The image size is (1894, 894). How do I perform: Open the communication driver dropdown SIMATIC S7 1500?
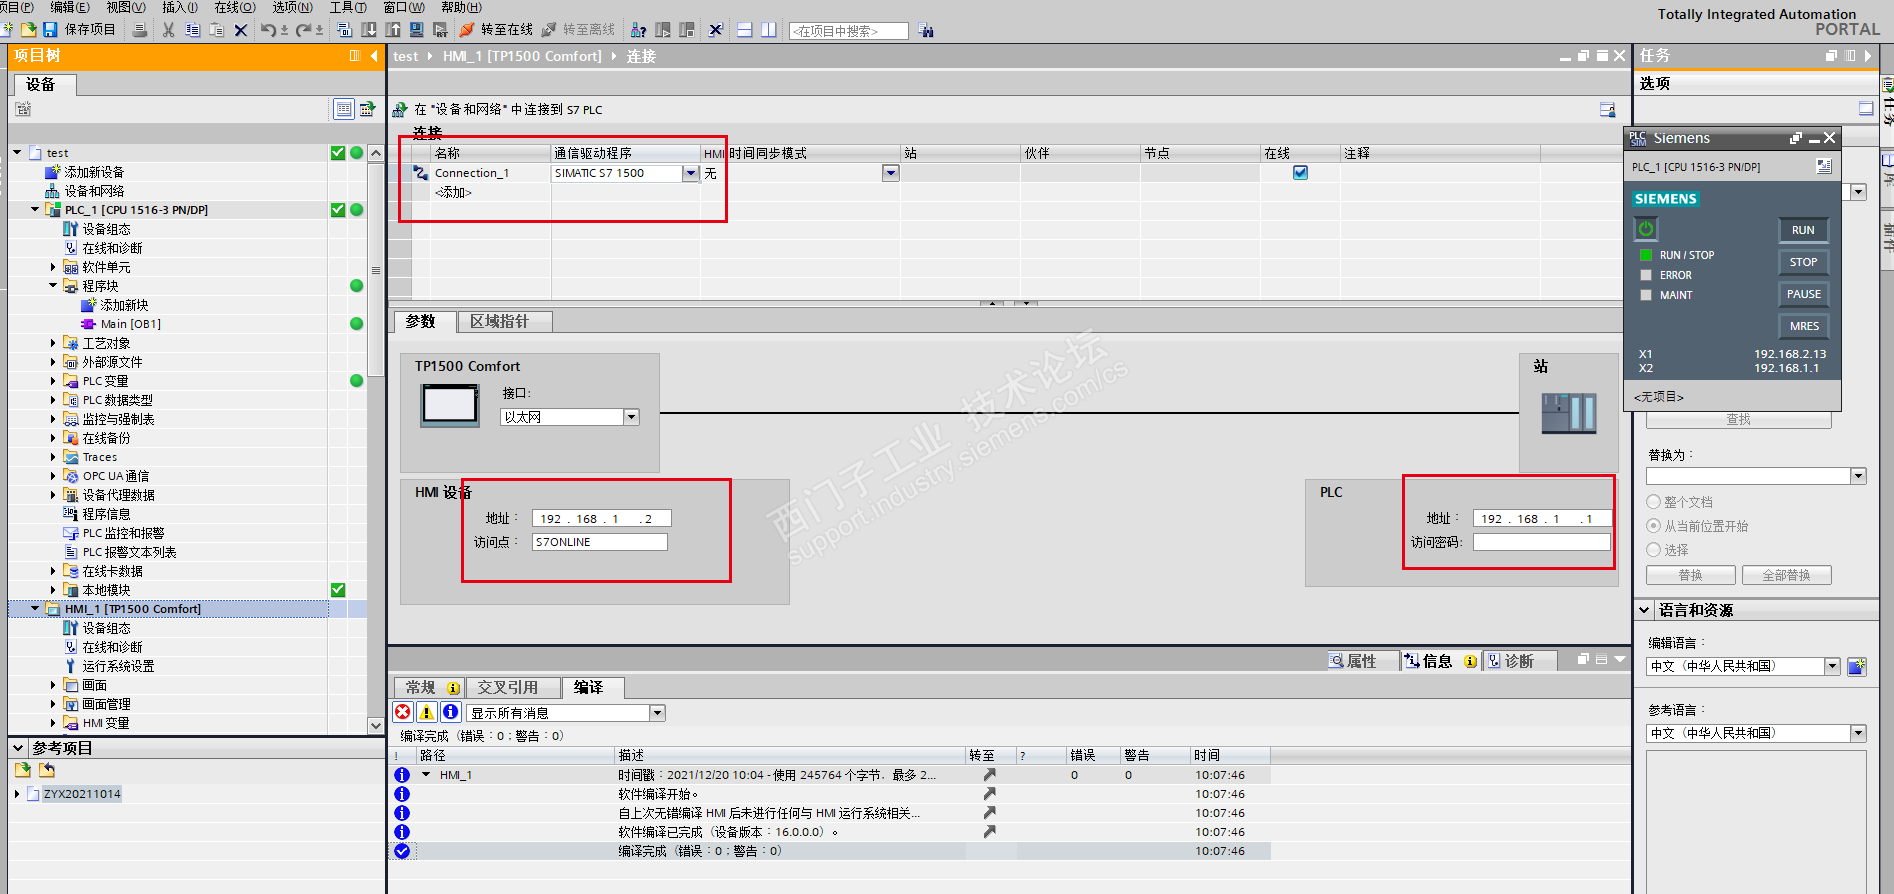click(x=691, y=173)
